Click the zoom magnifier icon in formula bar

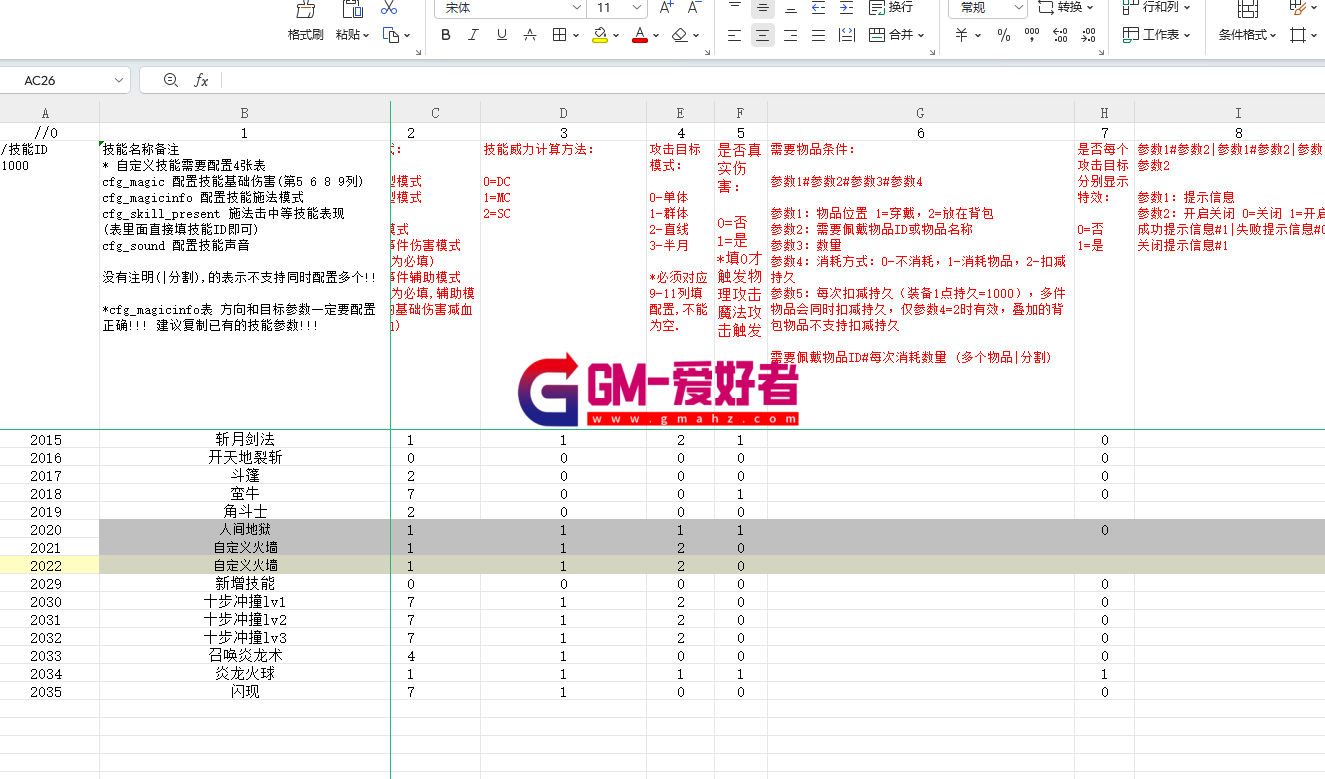coord(170,80)
